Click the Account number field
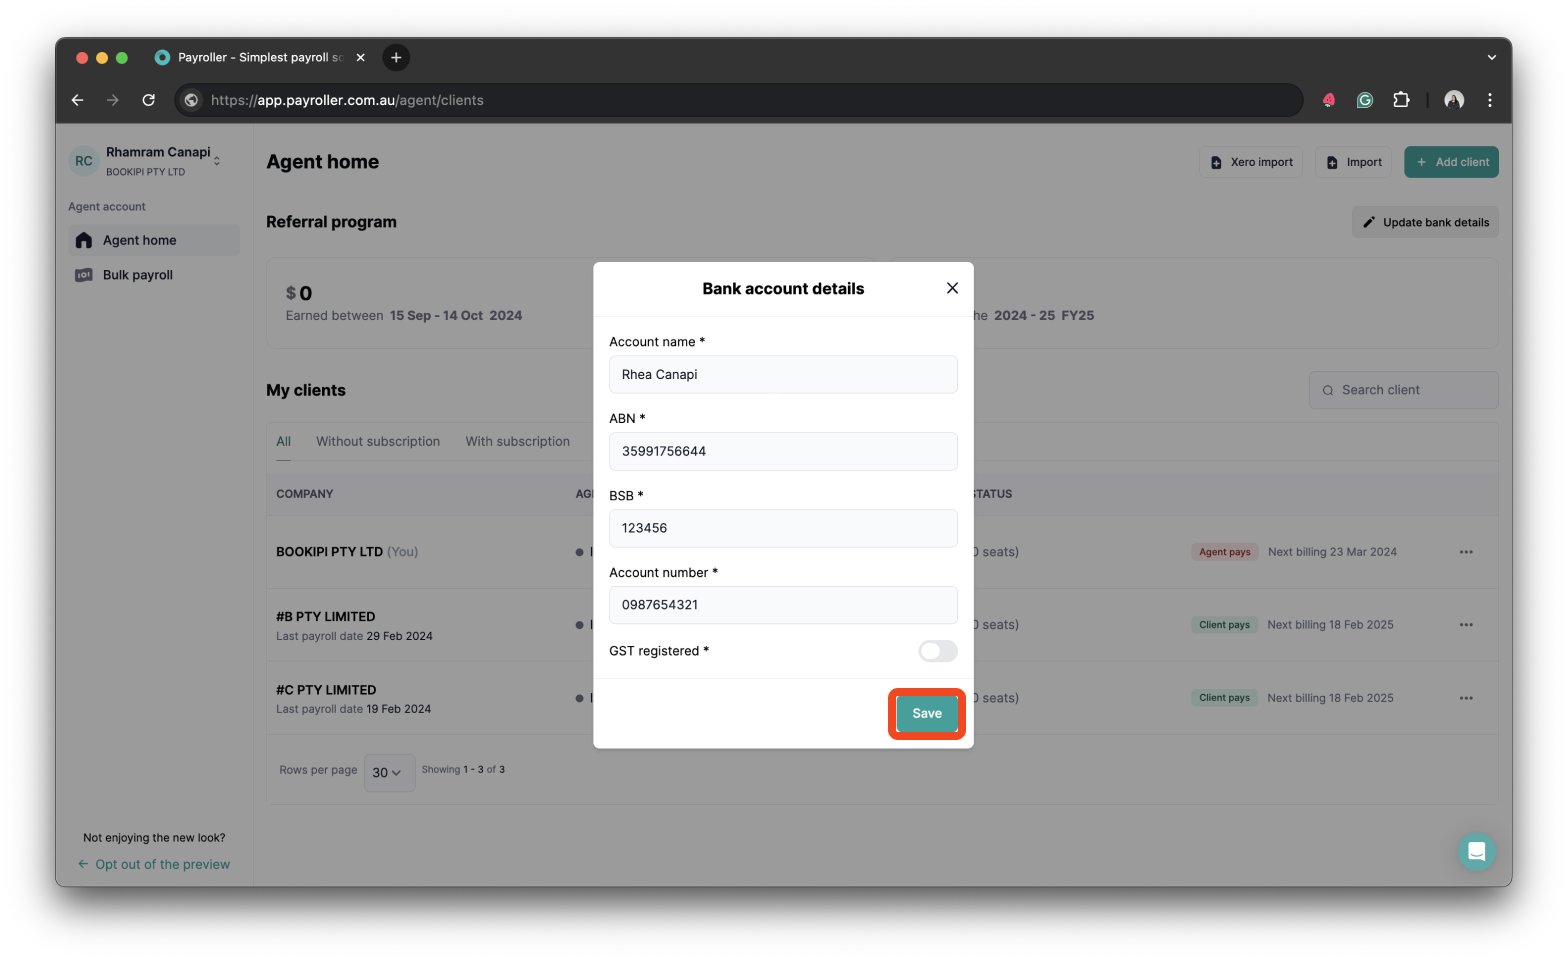The width and height of the screenshot is (1568, 960). pyautogui.click(x=783, y=605)
